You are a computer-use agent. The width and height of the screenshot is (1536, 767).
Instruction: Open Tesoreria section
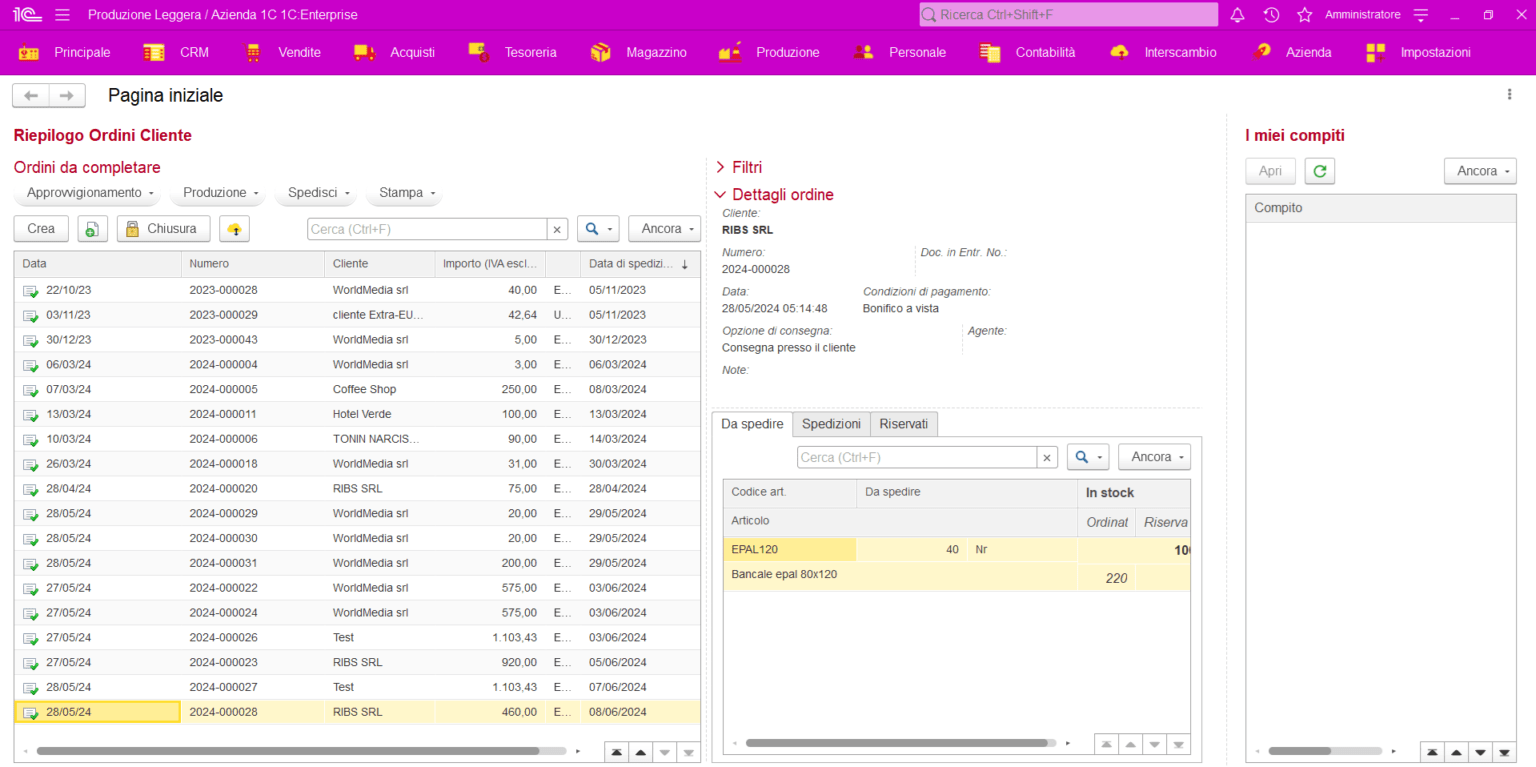tap(513, 52)
